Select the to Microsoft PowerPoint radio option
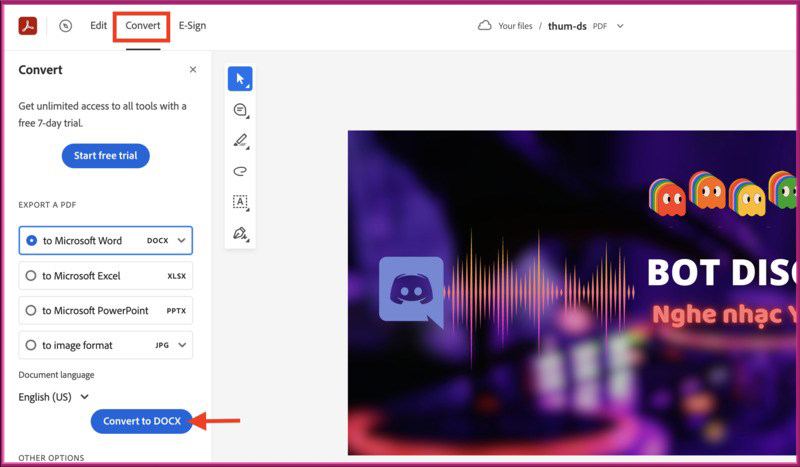Image resolution: width=800 pixels, height=467 pixels. tap(31, 310)
